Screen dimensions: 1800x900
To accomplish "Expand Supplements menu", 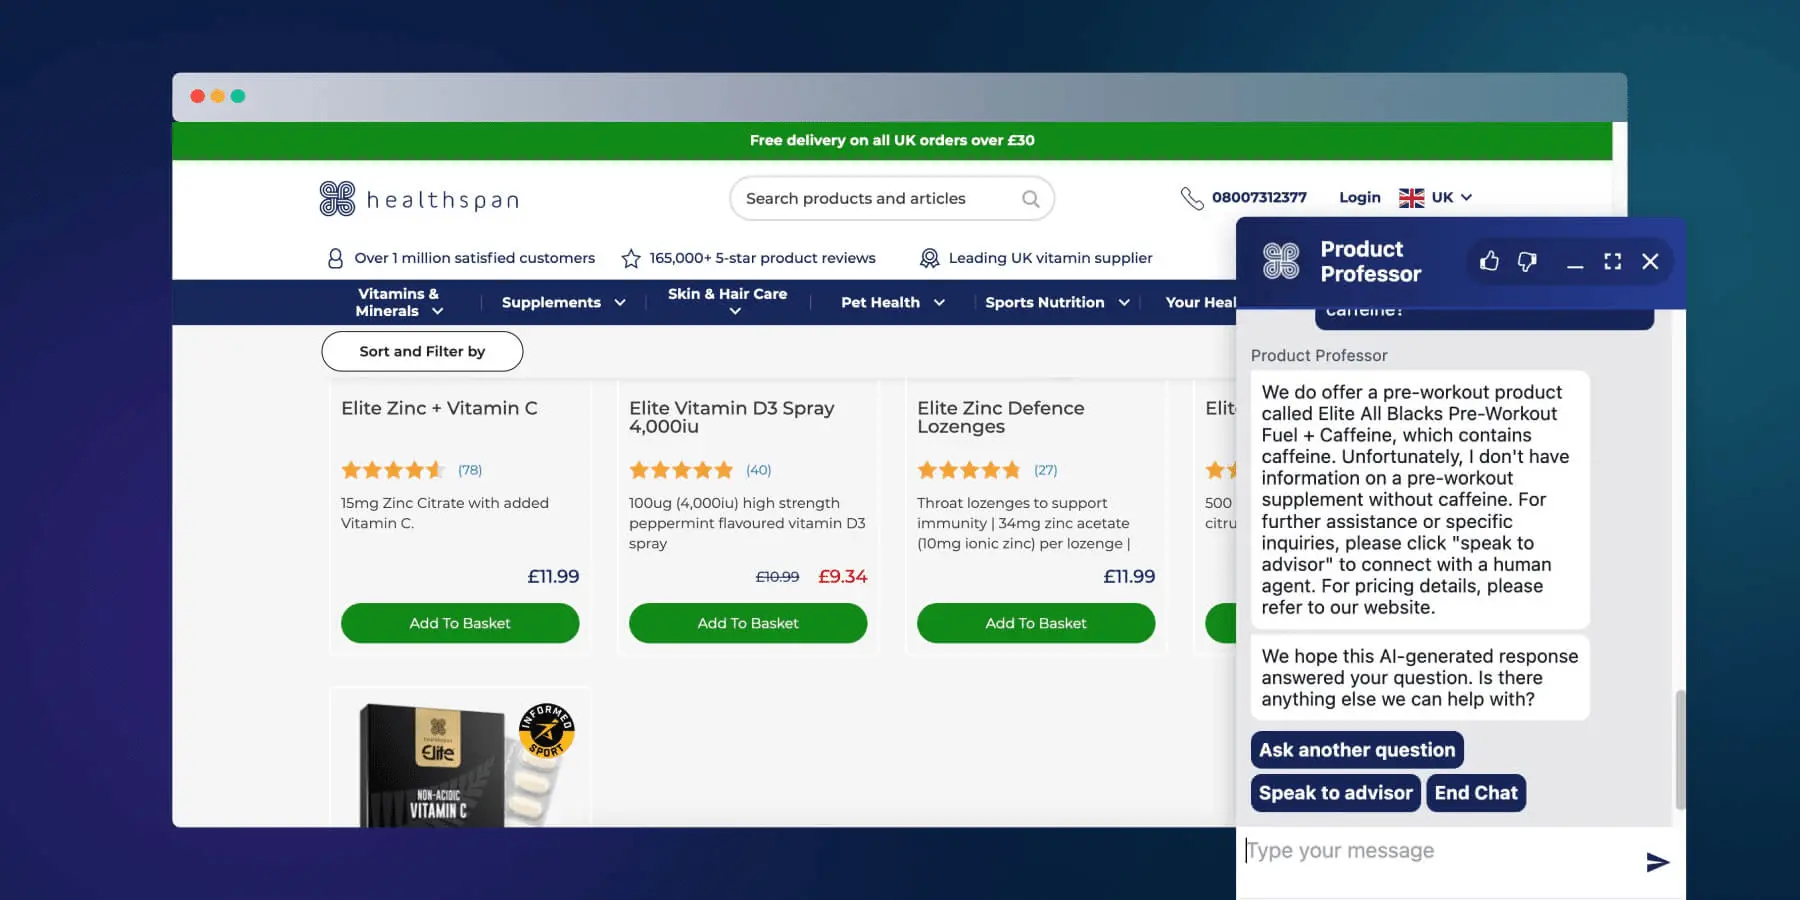I will coord(563,302).
